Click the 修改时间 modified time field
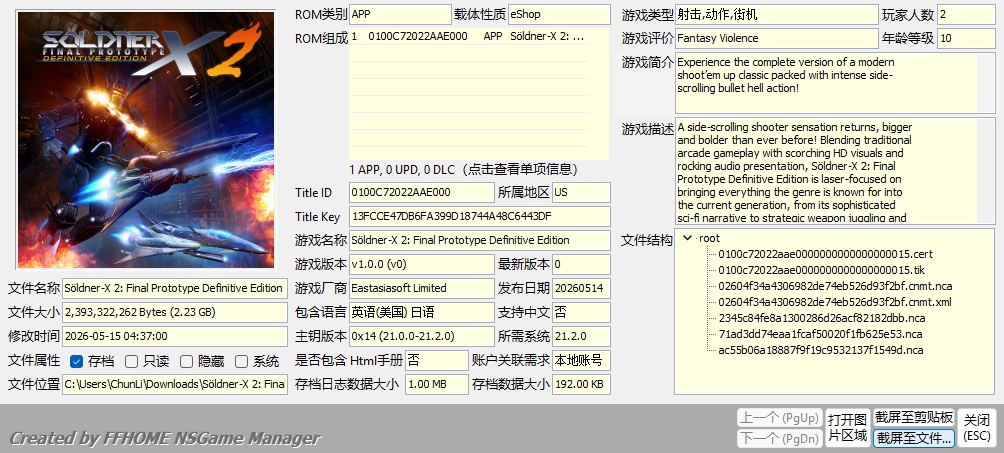 click(174, 336)
